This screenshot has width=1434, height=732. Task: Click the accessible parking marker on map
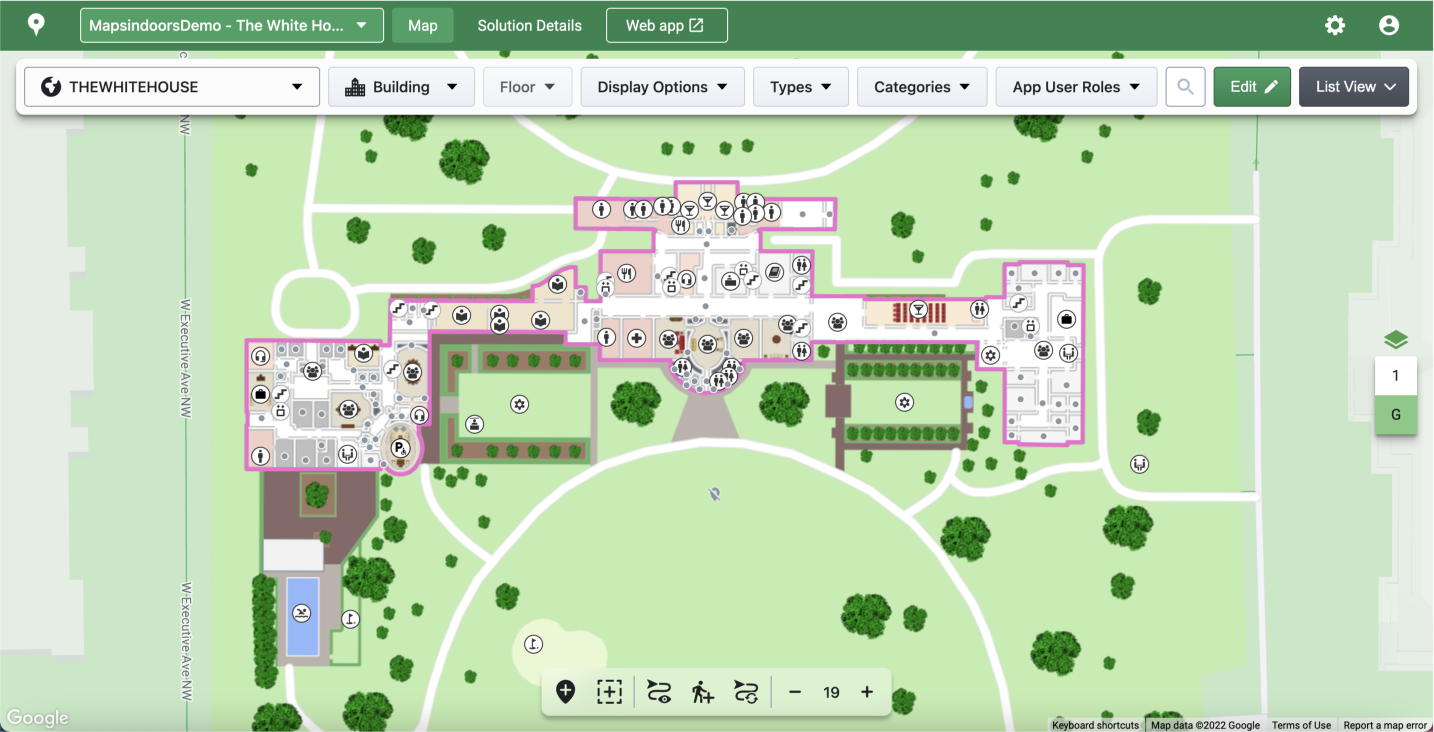pyautogui.click(x=400, y=447)
